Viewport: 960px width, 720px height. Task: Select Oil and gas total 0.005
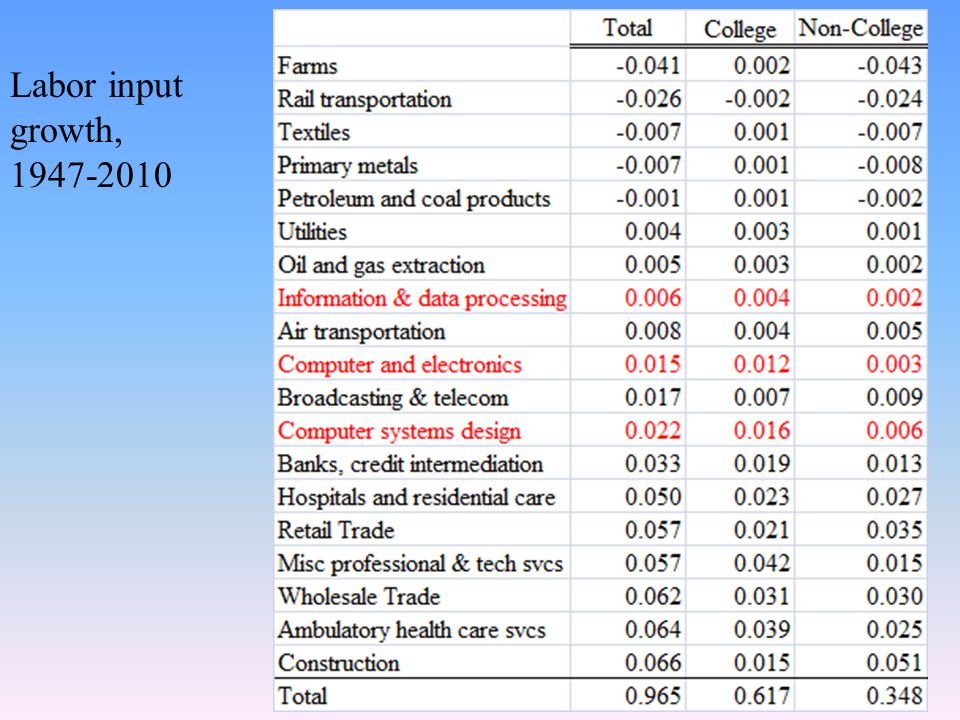click(x=653, y=265)
